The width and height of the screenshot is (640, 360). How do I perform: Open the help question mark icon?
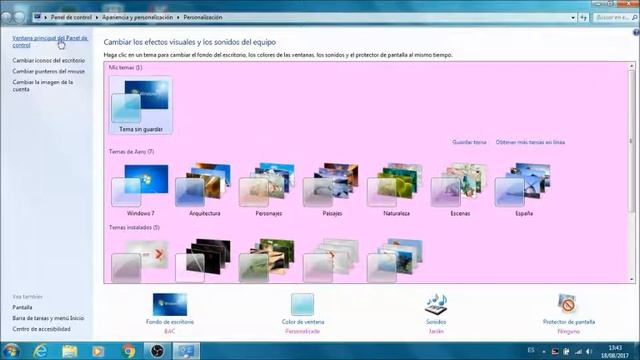(636, 32)
